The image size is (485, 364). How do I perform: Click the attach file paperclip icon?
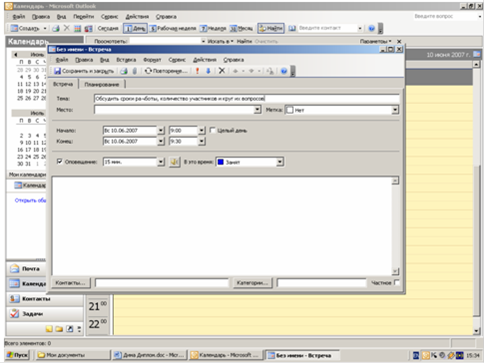134,71
